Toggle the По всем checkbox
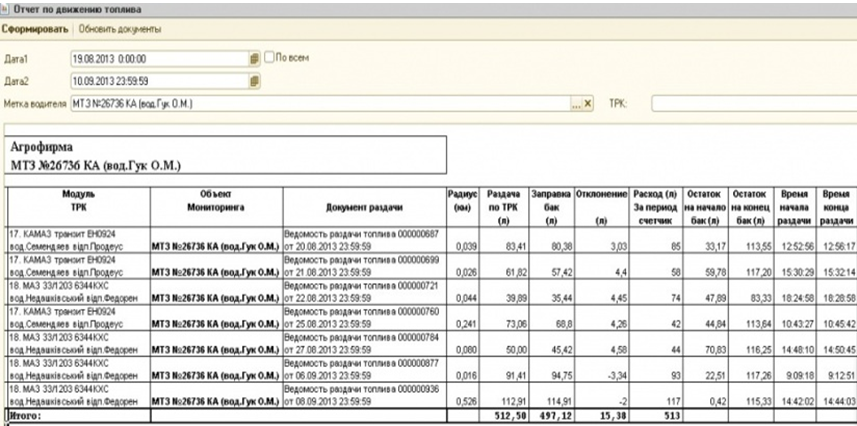This screenshot has width=857, height=426. tap(269, 58)
